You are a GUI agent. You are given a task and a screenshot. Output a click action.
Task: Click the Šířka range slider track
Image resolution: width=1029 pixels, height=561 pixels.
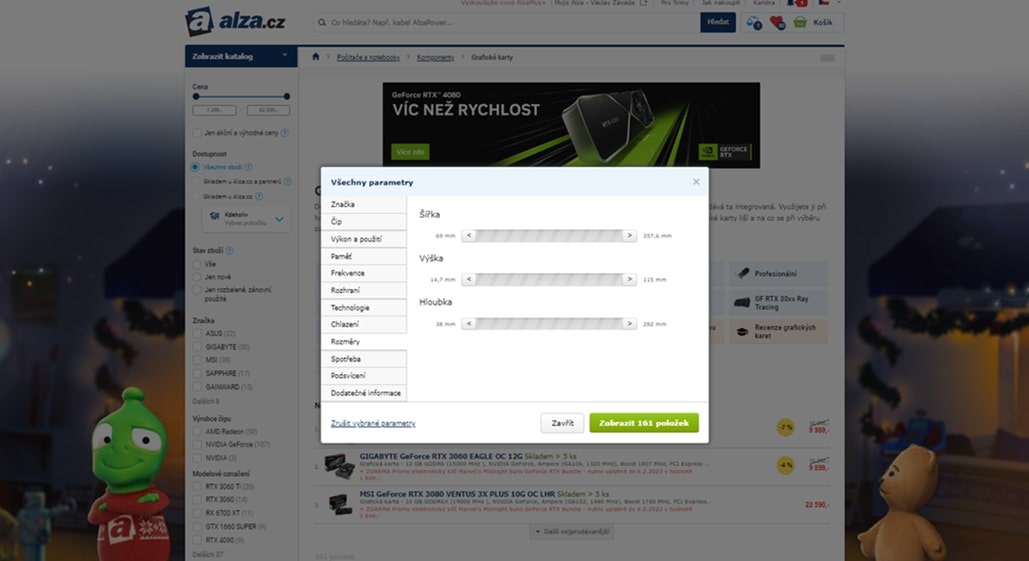coord(549,236)
